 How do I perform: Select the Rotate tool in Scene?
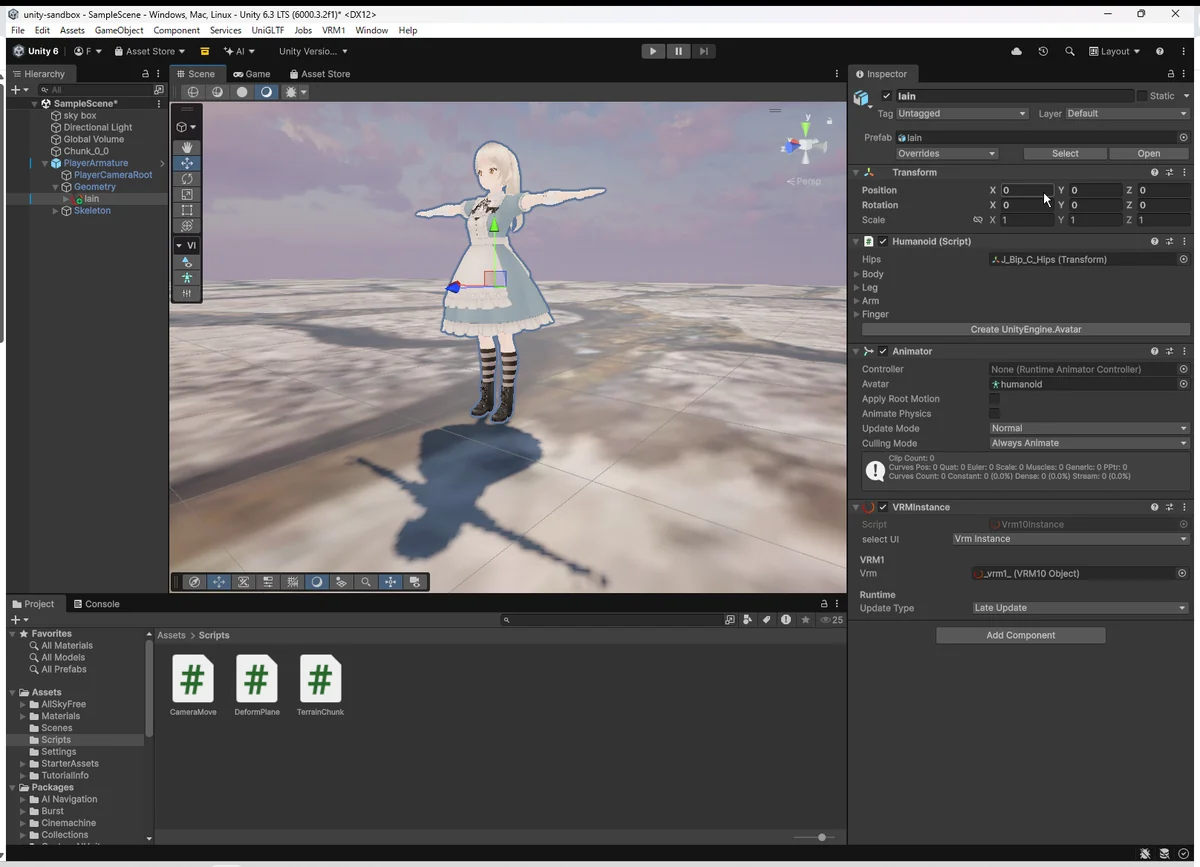coord(187,179)
